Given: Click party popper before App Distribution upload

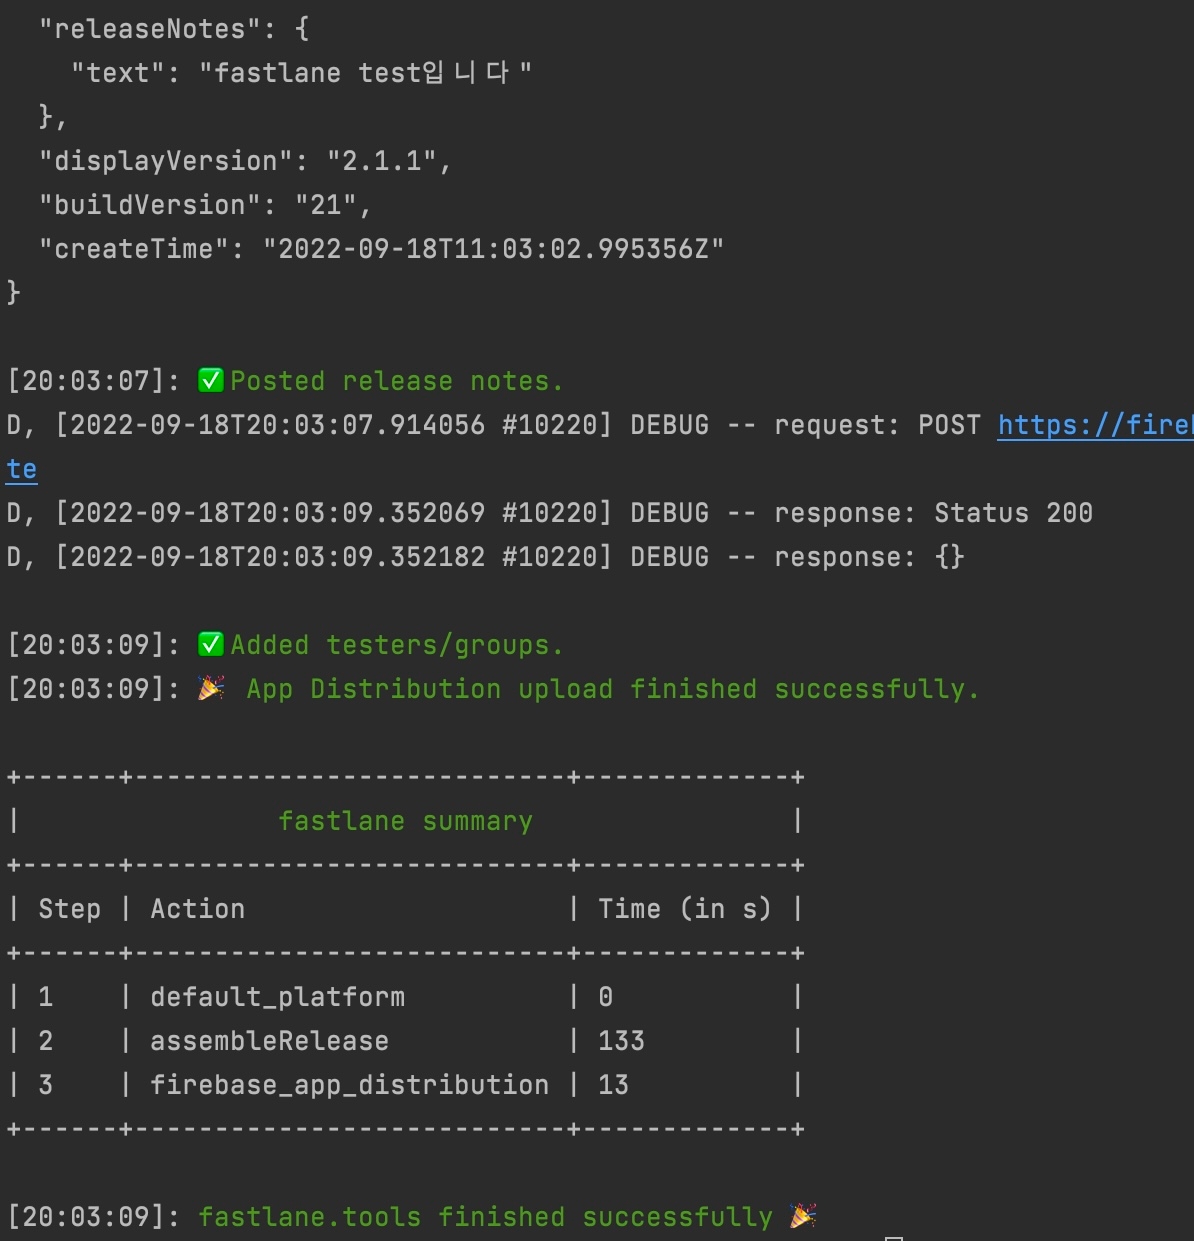Looking at the screenshot, I should click(x=211, y=688).
